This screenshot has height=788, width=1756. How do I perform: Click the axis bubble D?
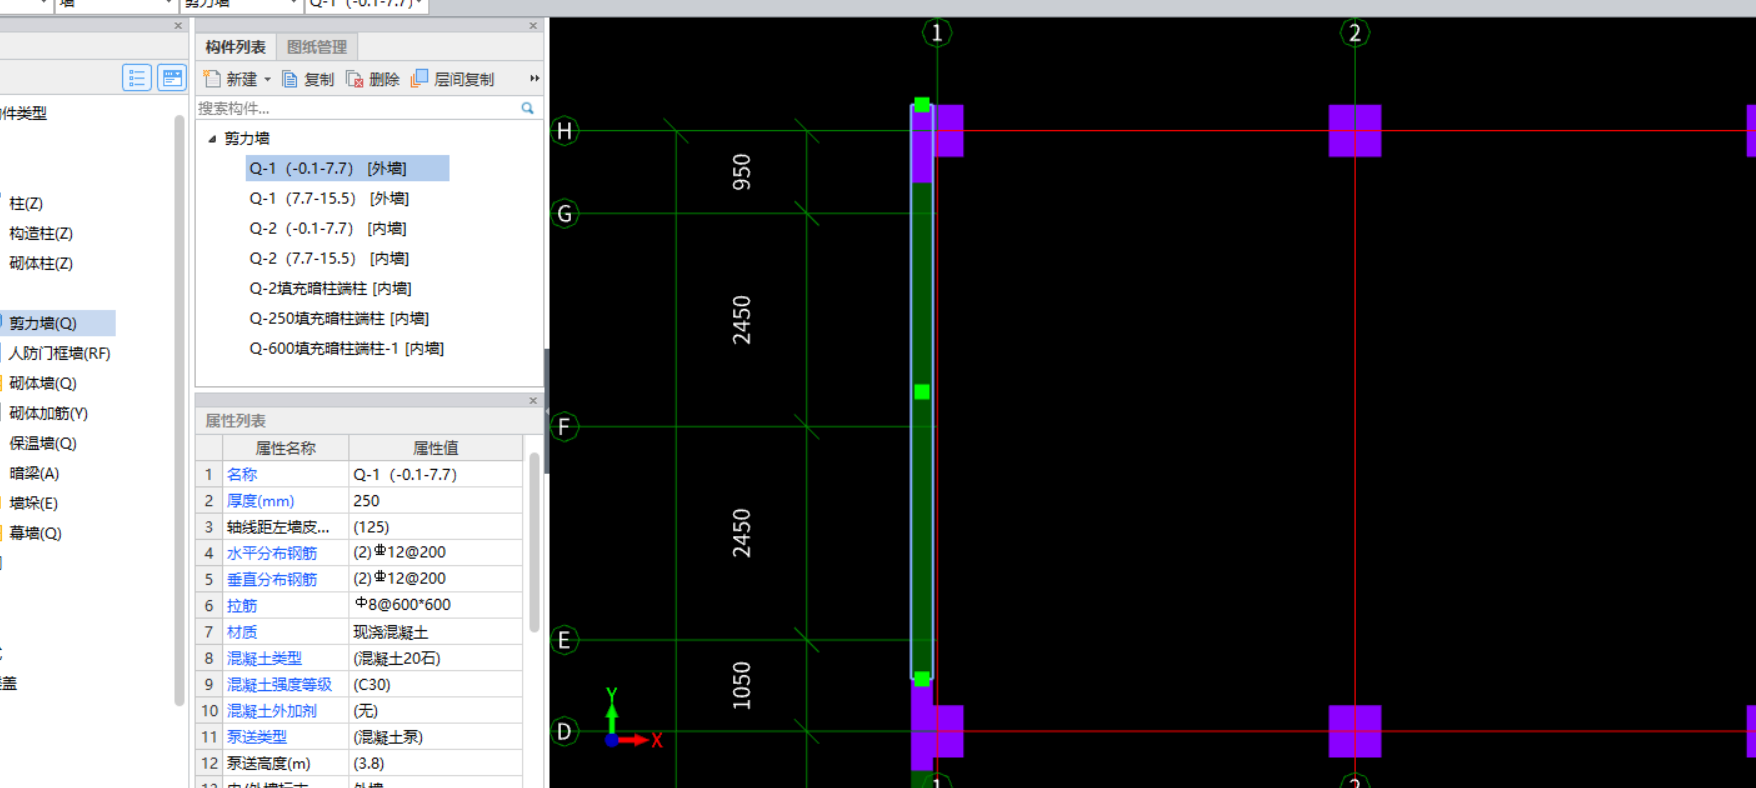pos(565,732)
